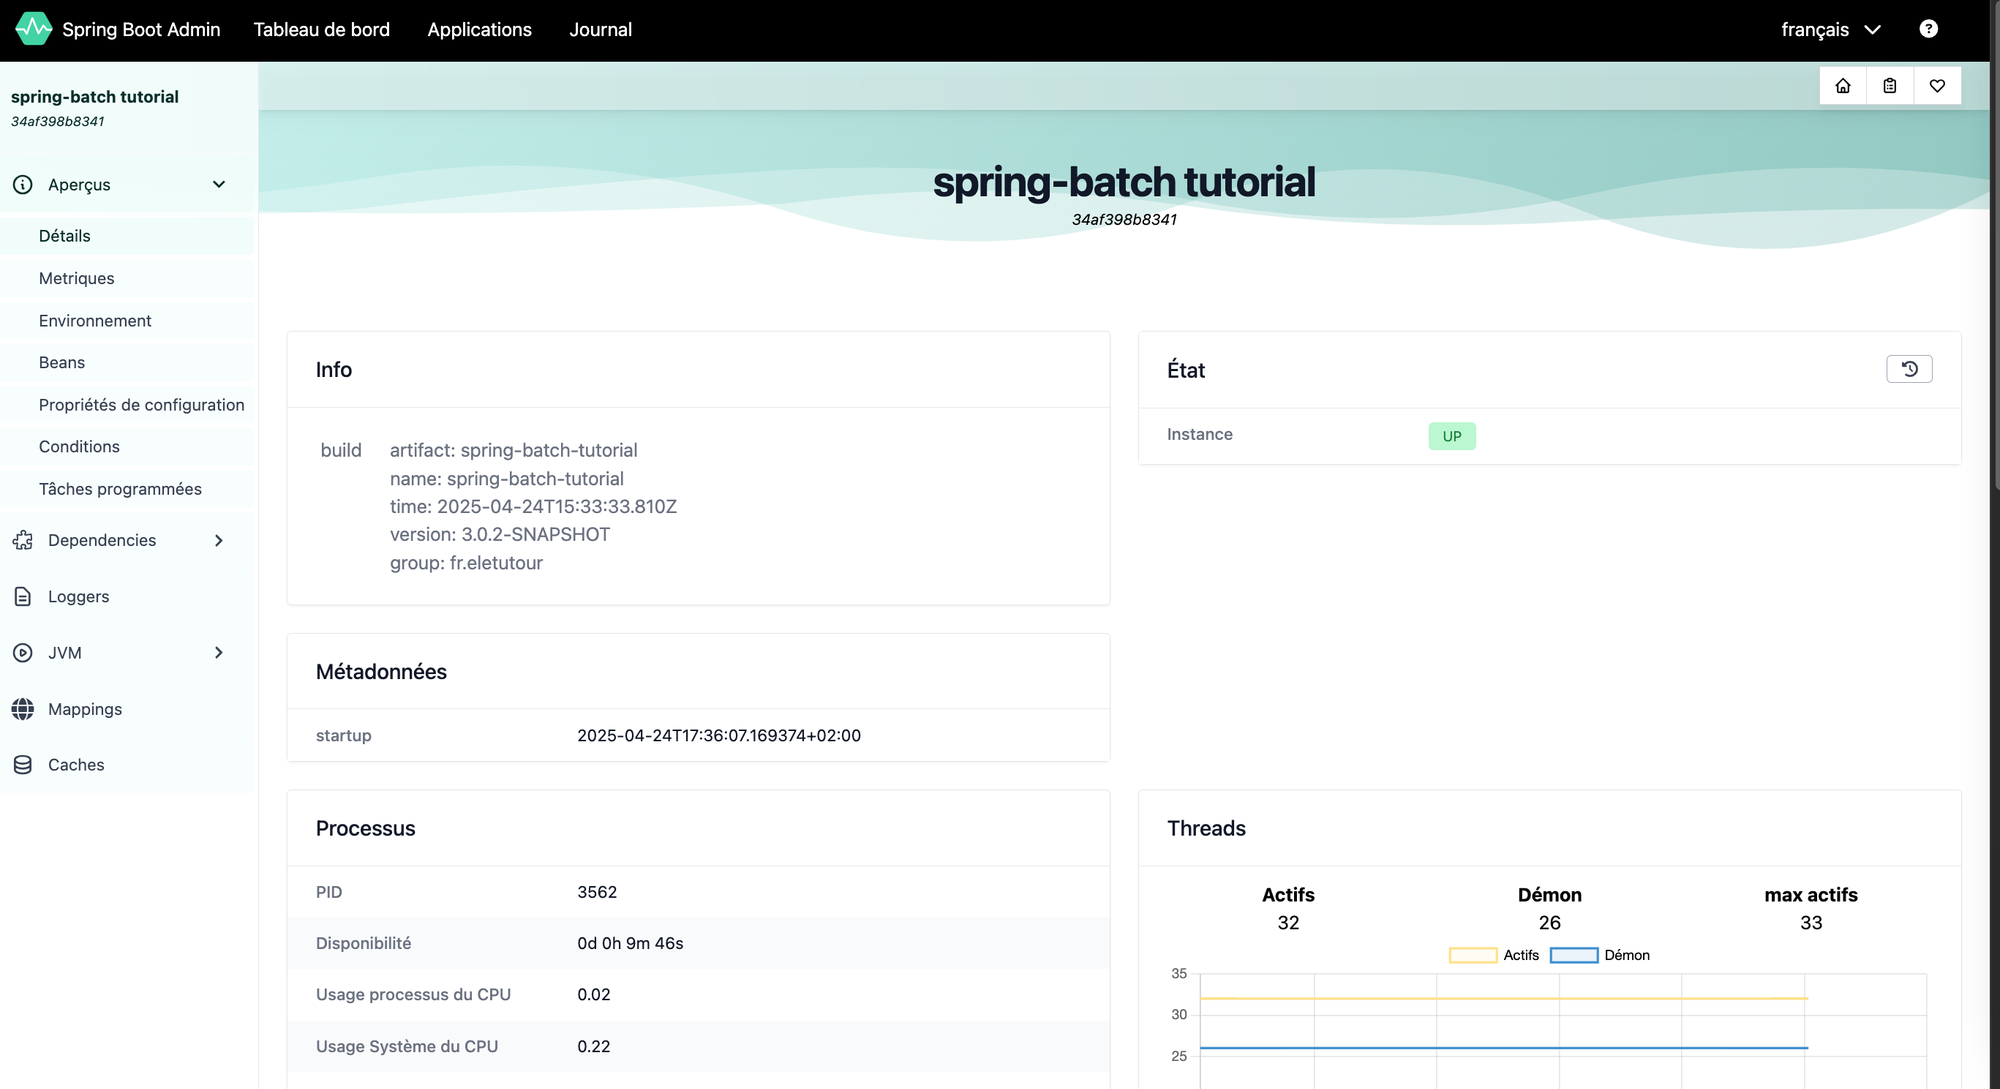This screenshot has width=2000, height=1089.
Task: Click the home icon button
Action: [1843, 86]
